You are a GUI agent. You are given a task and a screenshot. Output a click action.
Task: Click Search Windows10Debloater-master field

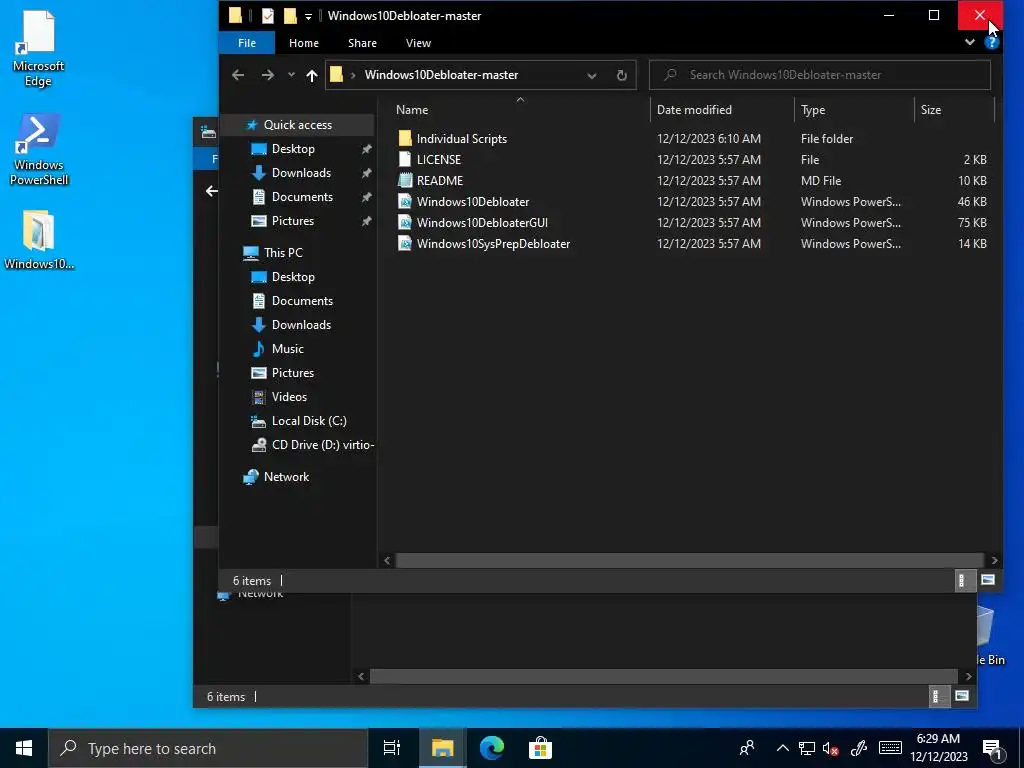(x=820, y=75)
